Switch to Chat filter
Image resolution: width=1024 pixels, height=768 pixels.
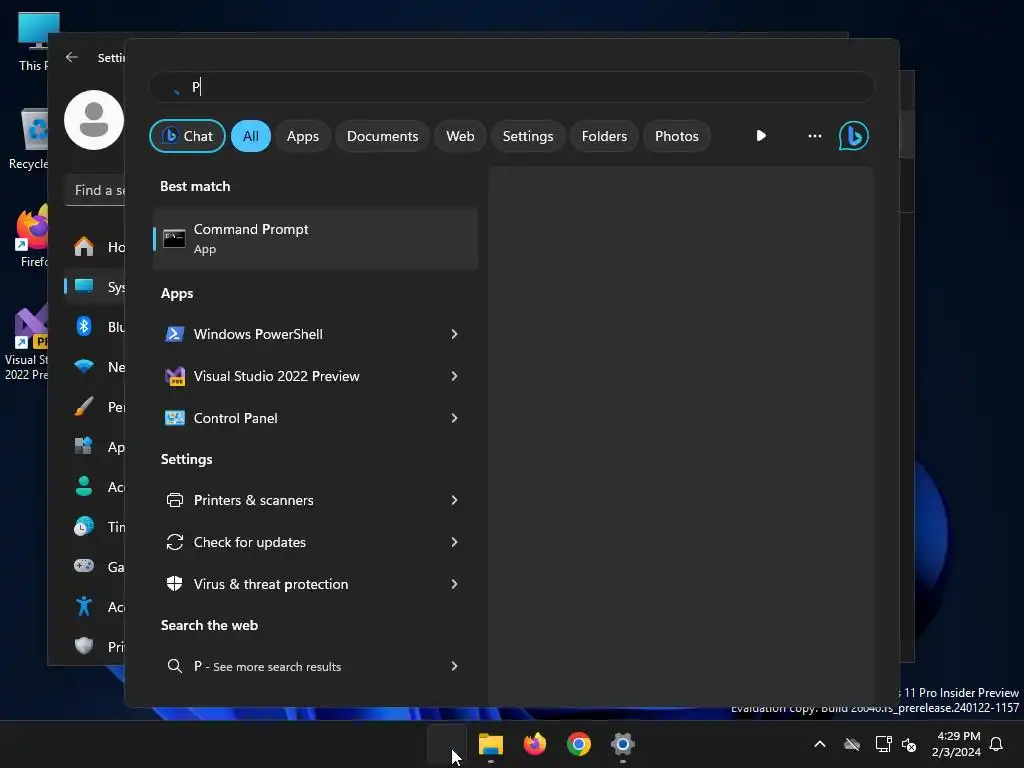click(x=187, y=136)
